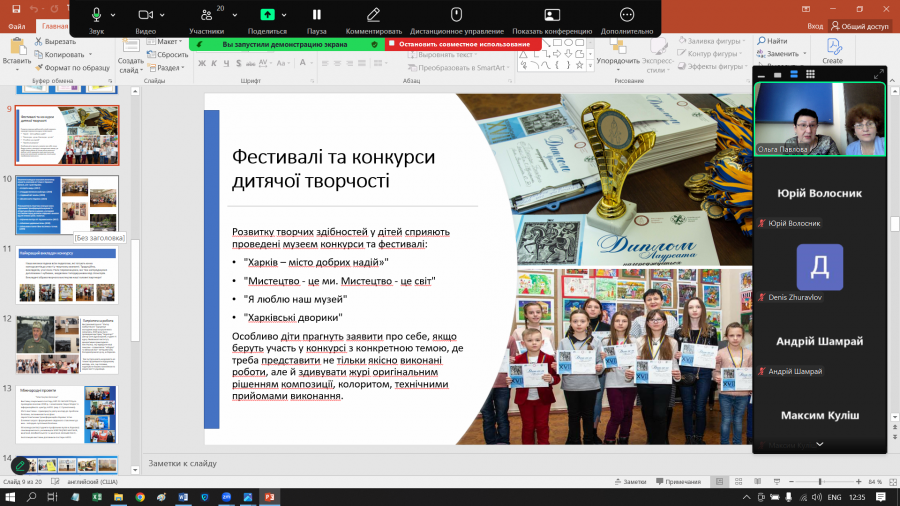Switch to Reading view
Viewport: 900px width, 506px height.
757,482
